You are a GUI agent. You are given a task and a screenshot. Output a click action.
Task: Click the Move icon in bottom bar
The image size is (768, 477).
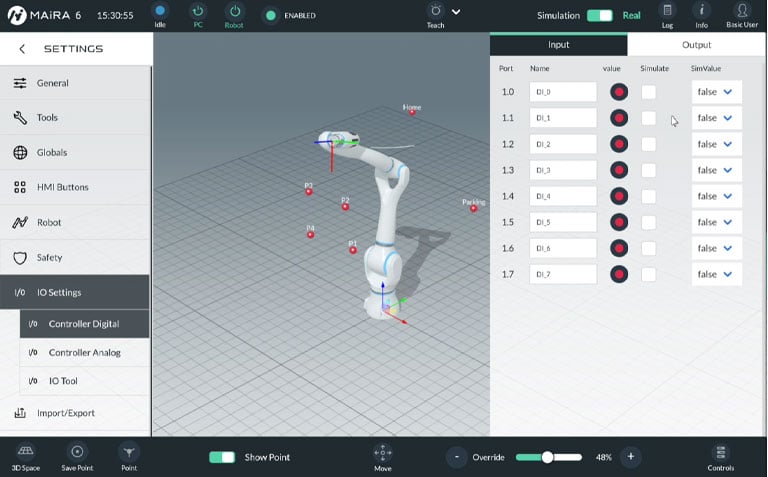[x=382, y=452]
